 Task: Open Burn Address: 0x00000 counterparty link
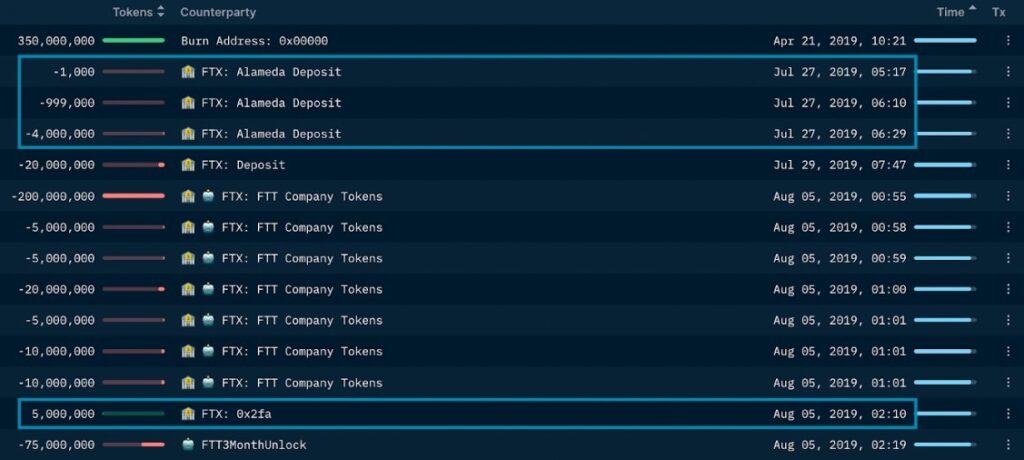click(254, 41)
